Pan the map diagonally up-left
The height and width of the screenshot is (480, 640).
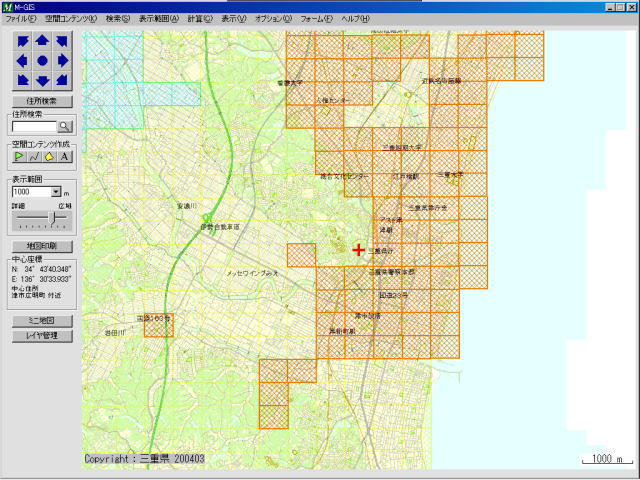23,41
